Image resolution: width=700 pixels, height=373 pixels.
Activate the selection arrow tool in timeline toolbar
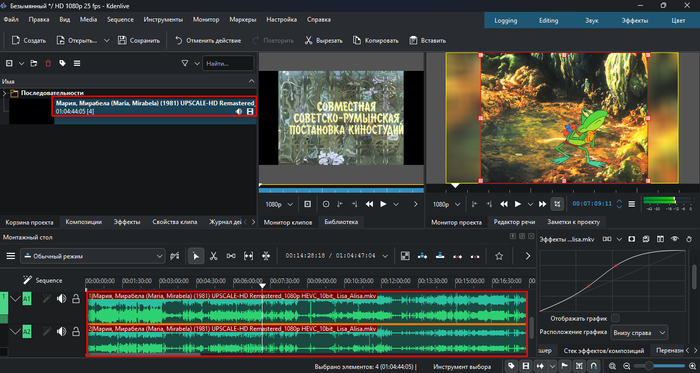pos(196,256)
